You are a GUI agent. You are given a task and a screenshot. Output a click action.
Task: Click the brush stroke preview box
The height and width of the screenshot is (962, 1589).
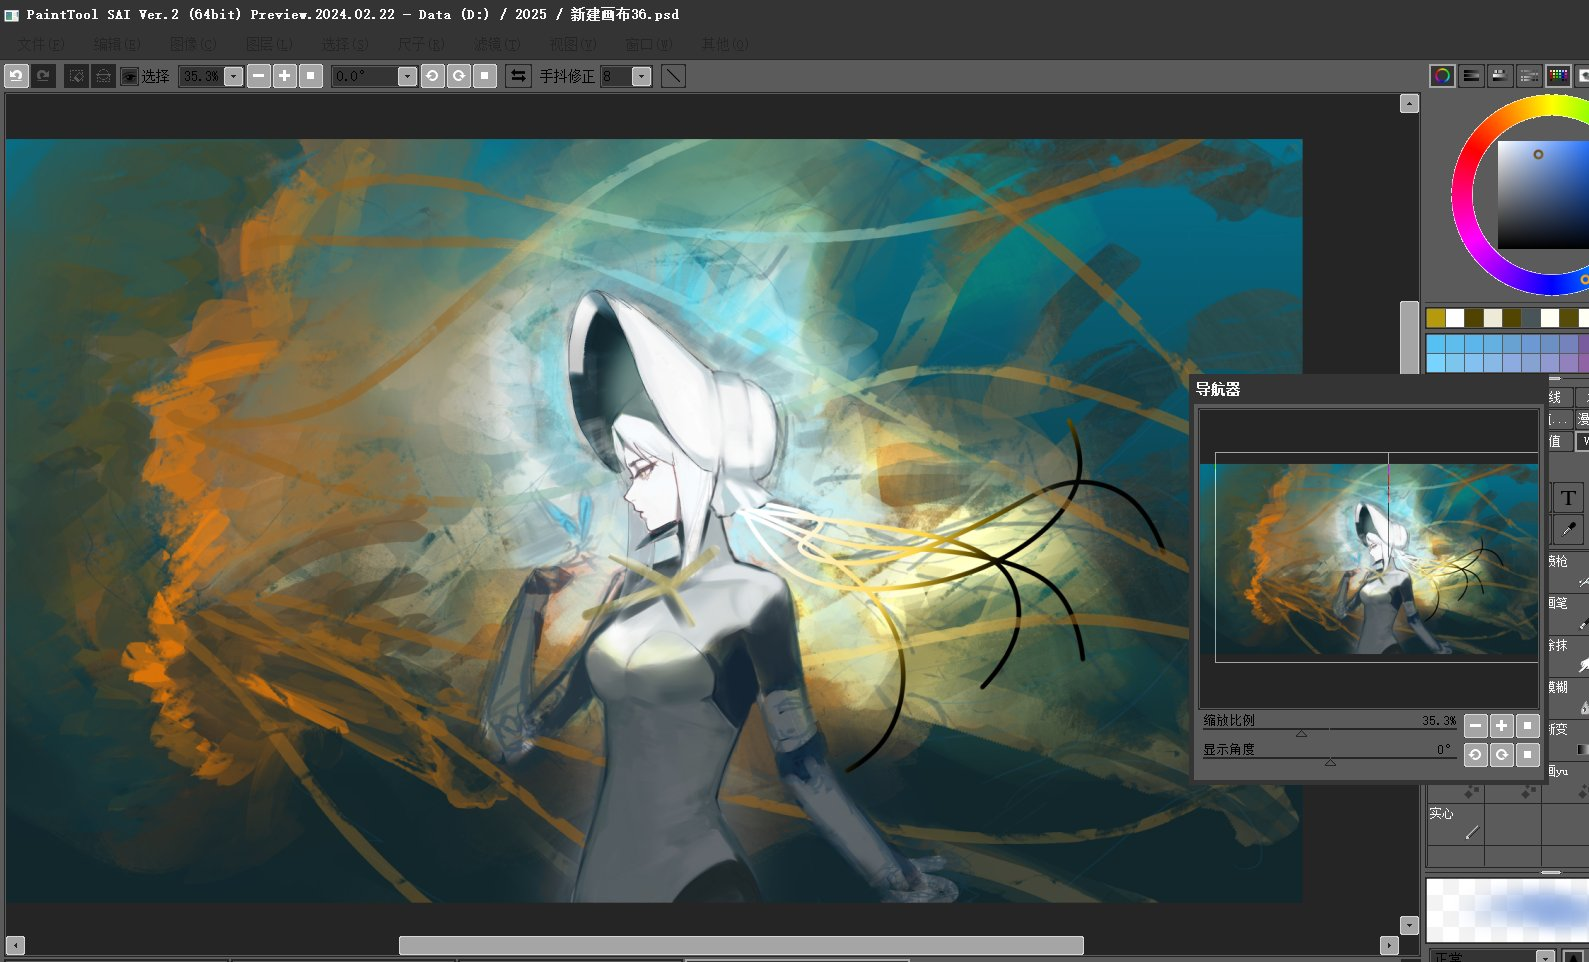click(x=1507, y=910)
